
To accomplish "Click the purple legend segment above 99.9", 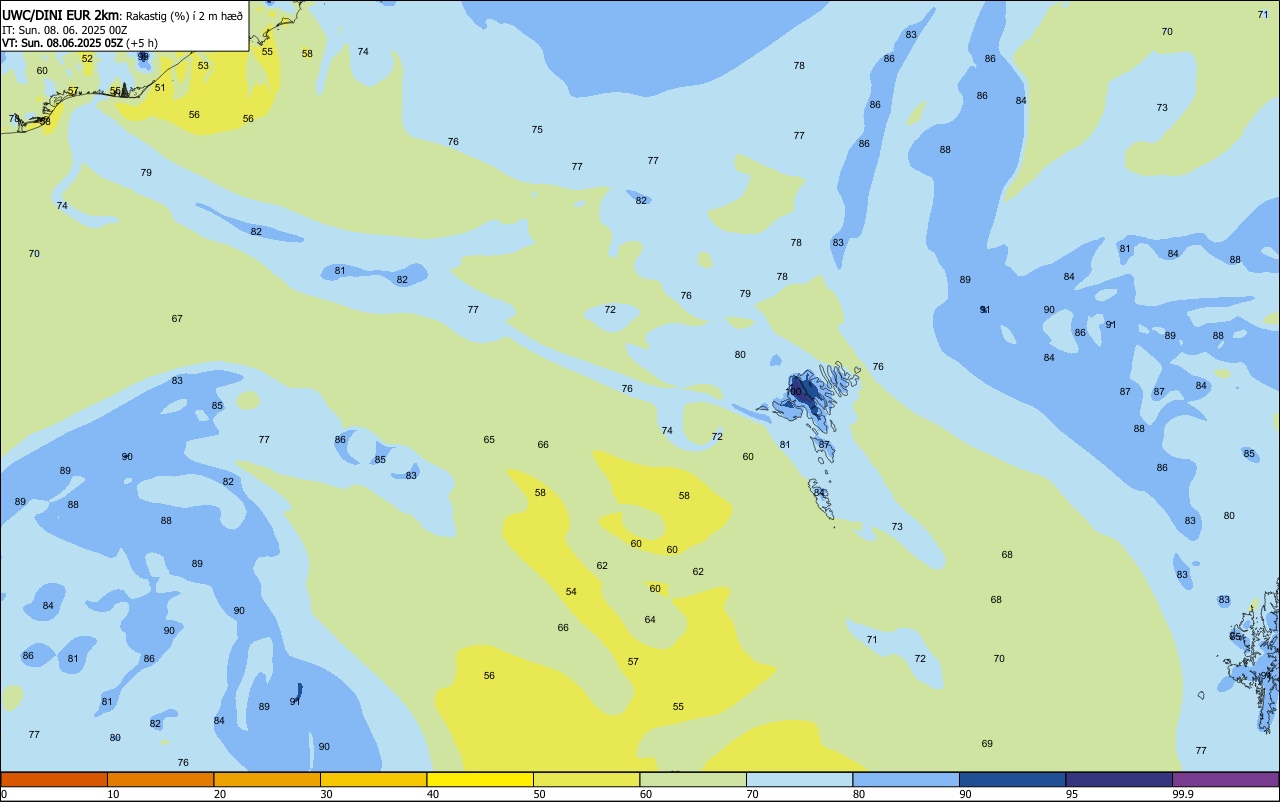I will coord(1225,779).
